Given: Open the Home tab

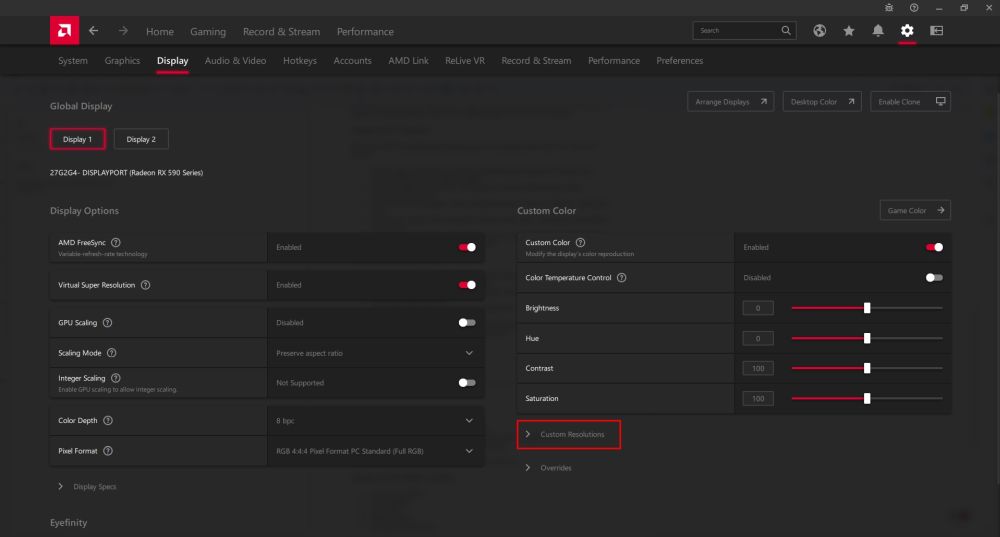Looking at the screenshot, I should click(x=159, y=31).
